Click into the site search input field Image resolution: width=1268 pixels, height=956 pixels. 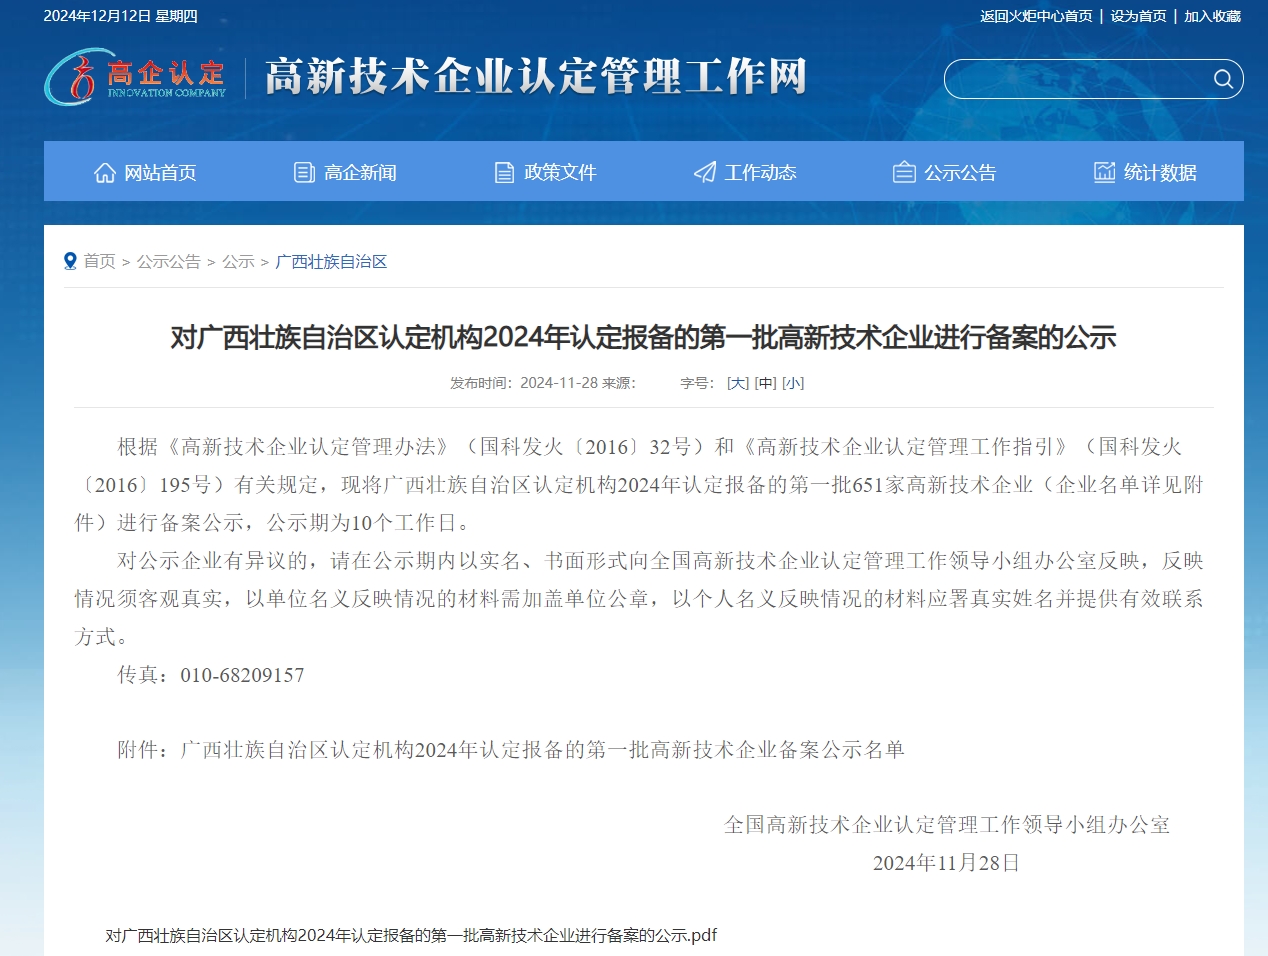pyautogui.click(x=1075, y=79)
